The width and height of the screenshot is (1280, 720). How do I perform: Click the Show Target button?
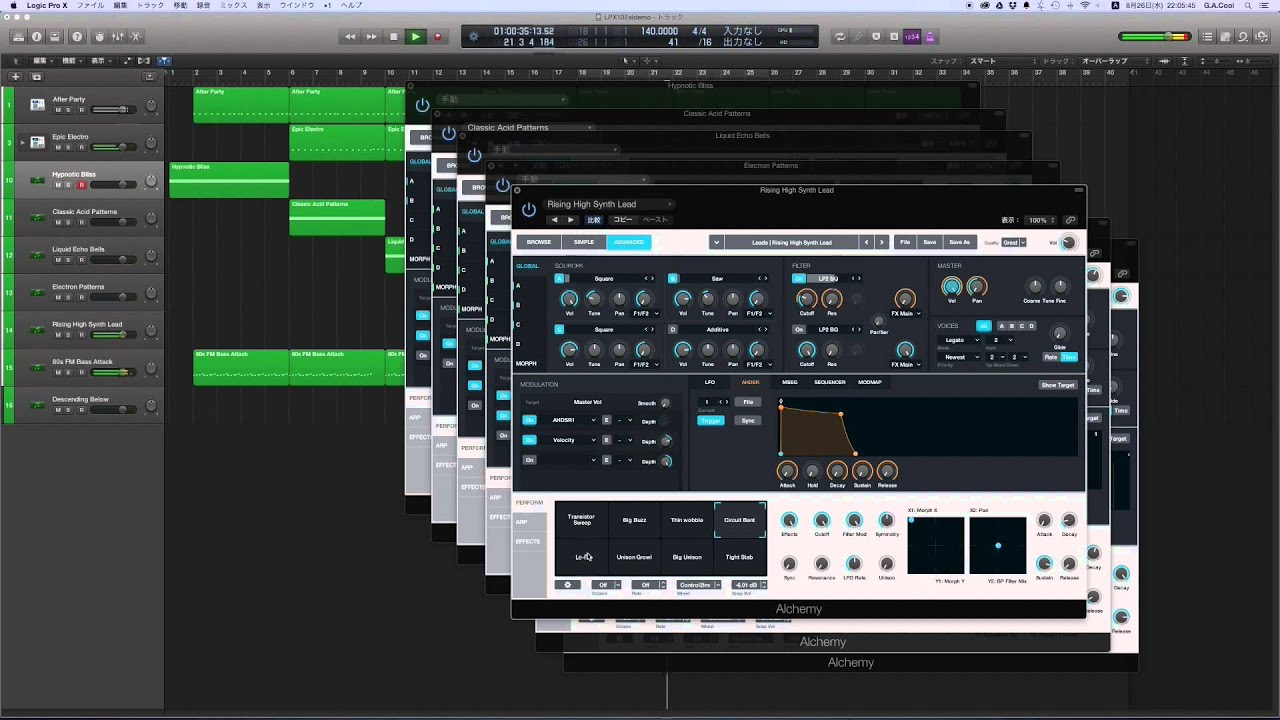point(1057,385)
